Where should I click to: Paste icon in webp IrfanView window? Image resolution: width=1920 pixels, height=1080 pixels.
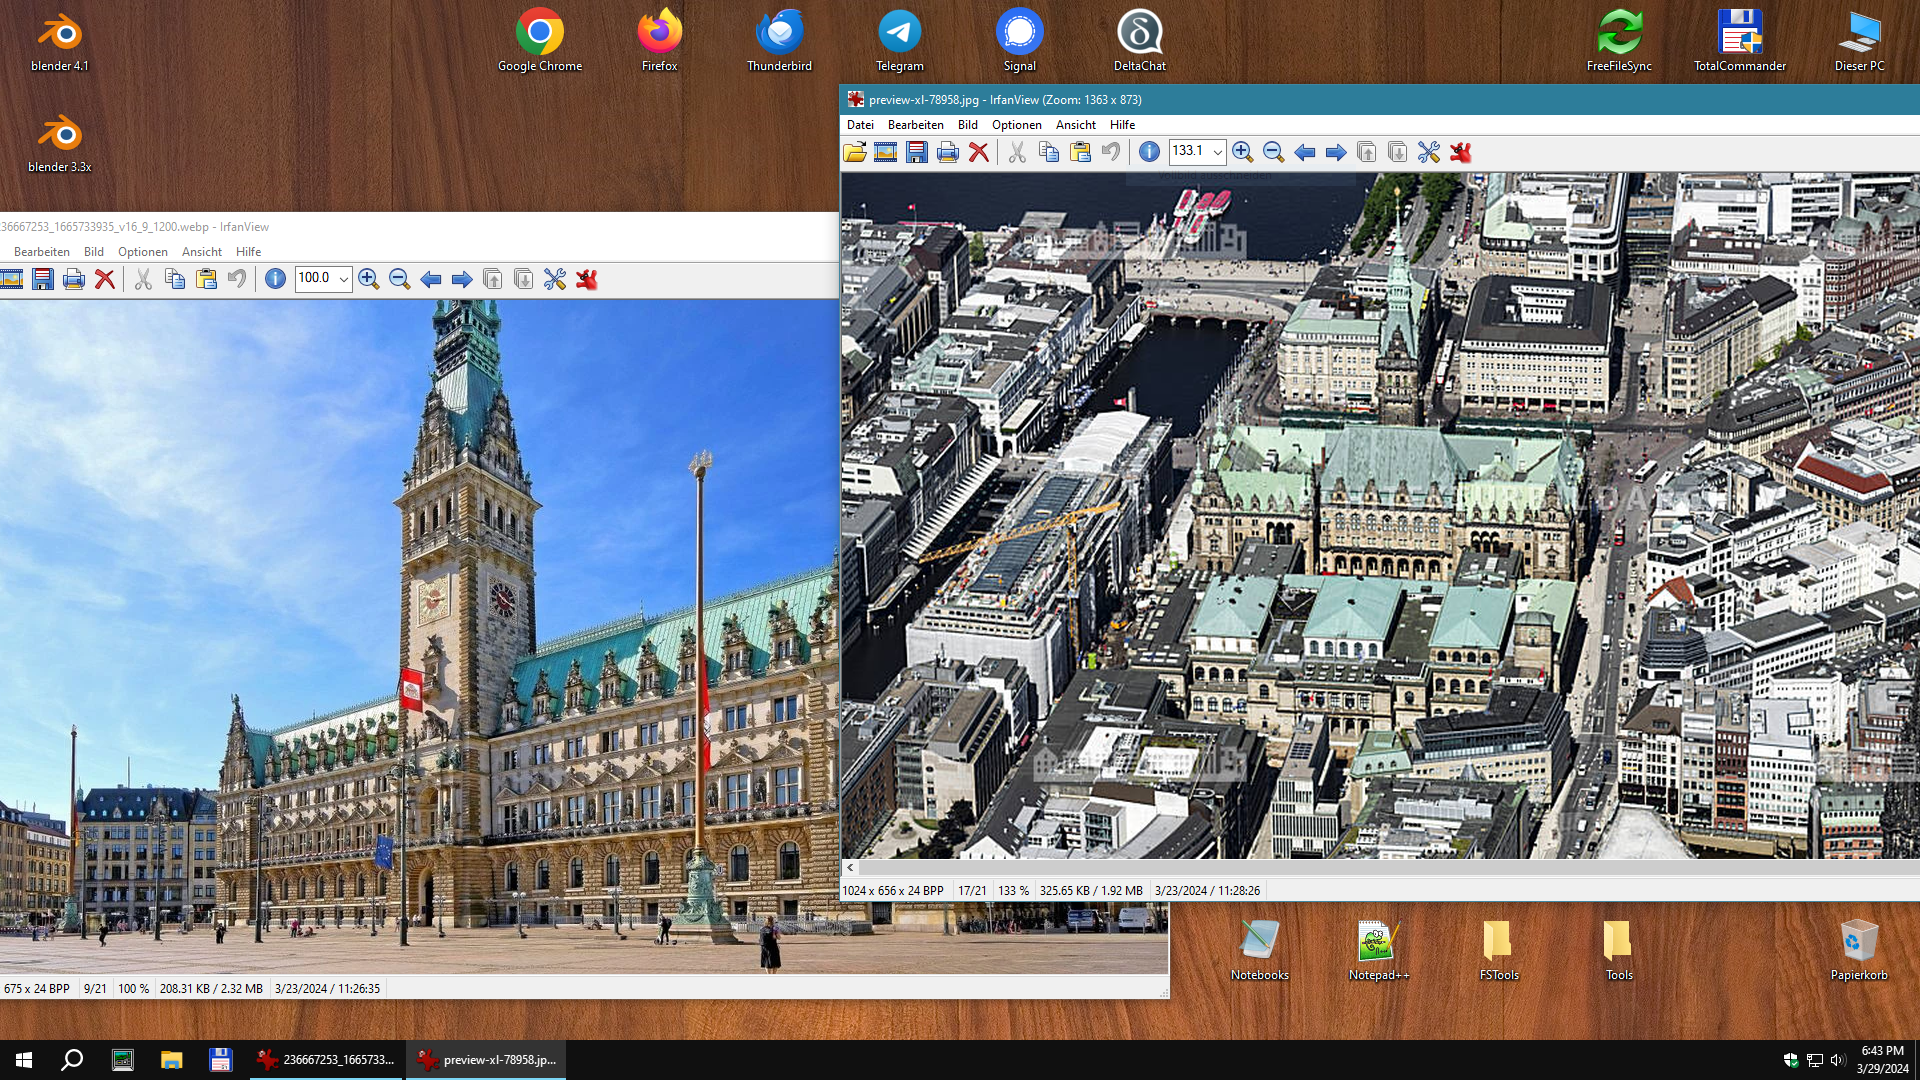[206, 279]
